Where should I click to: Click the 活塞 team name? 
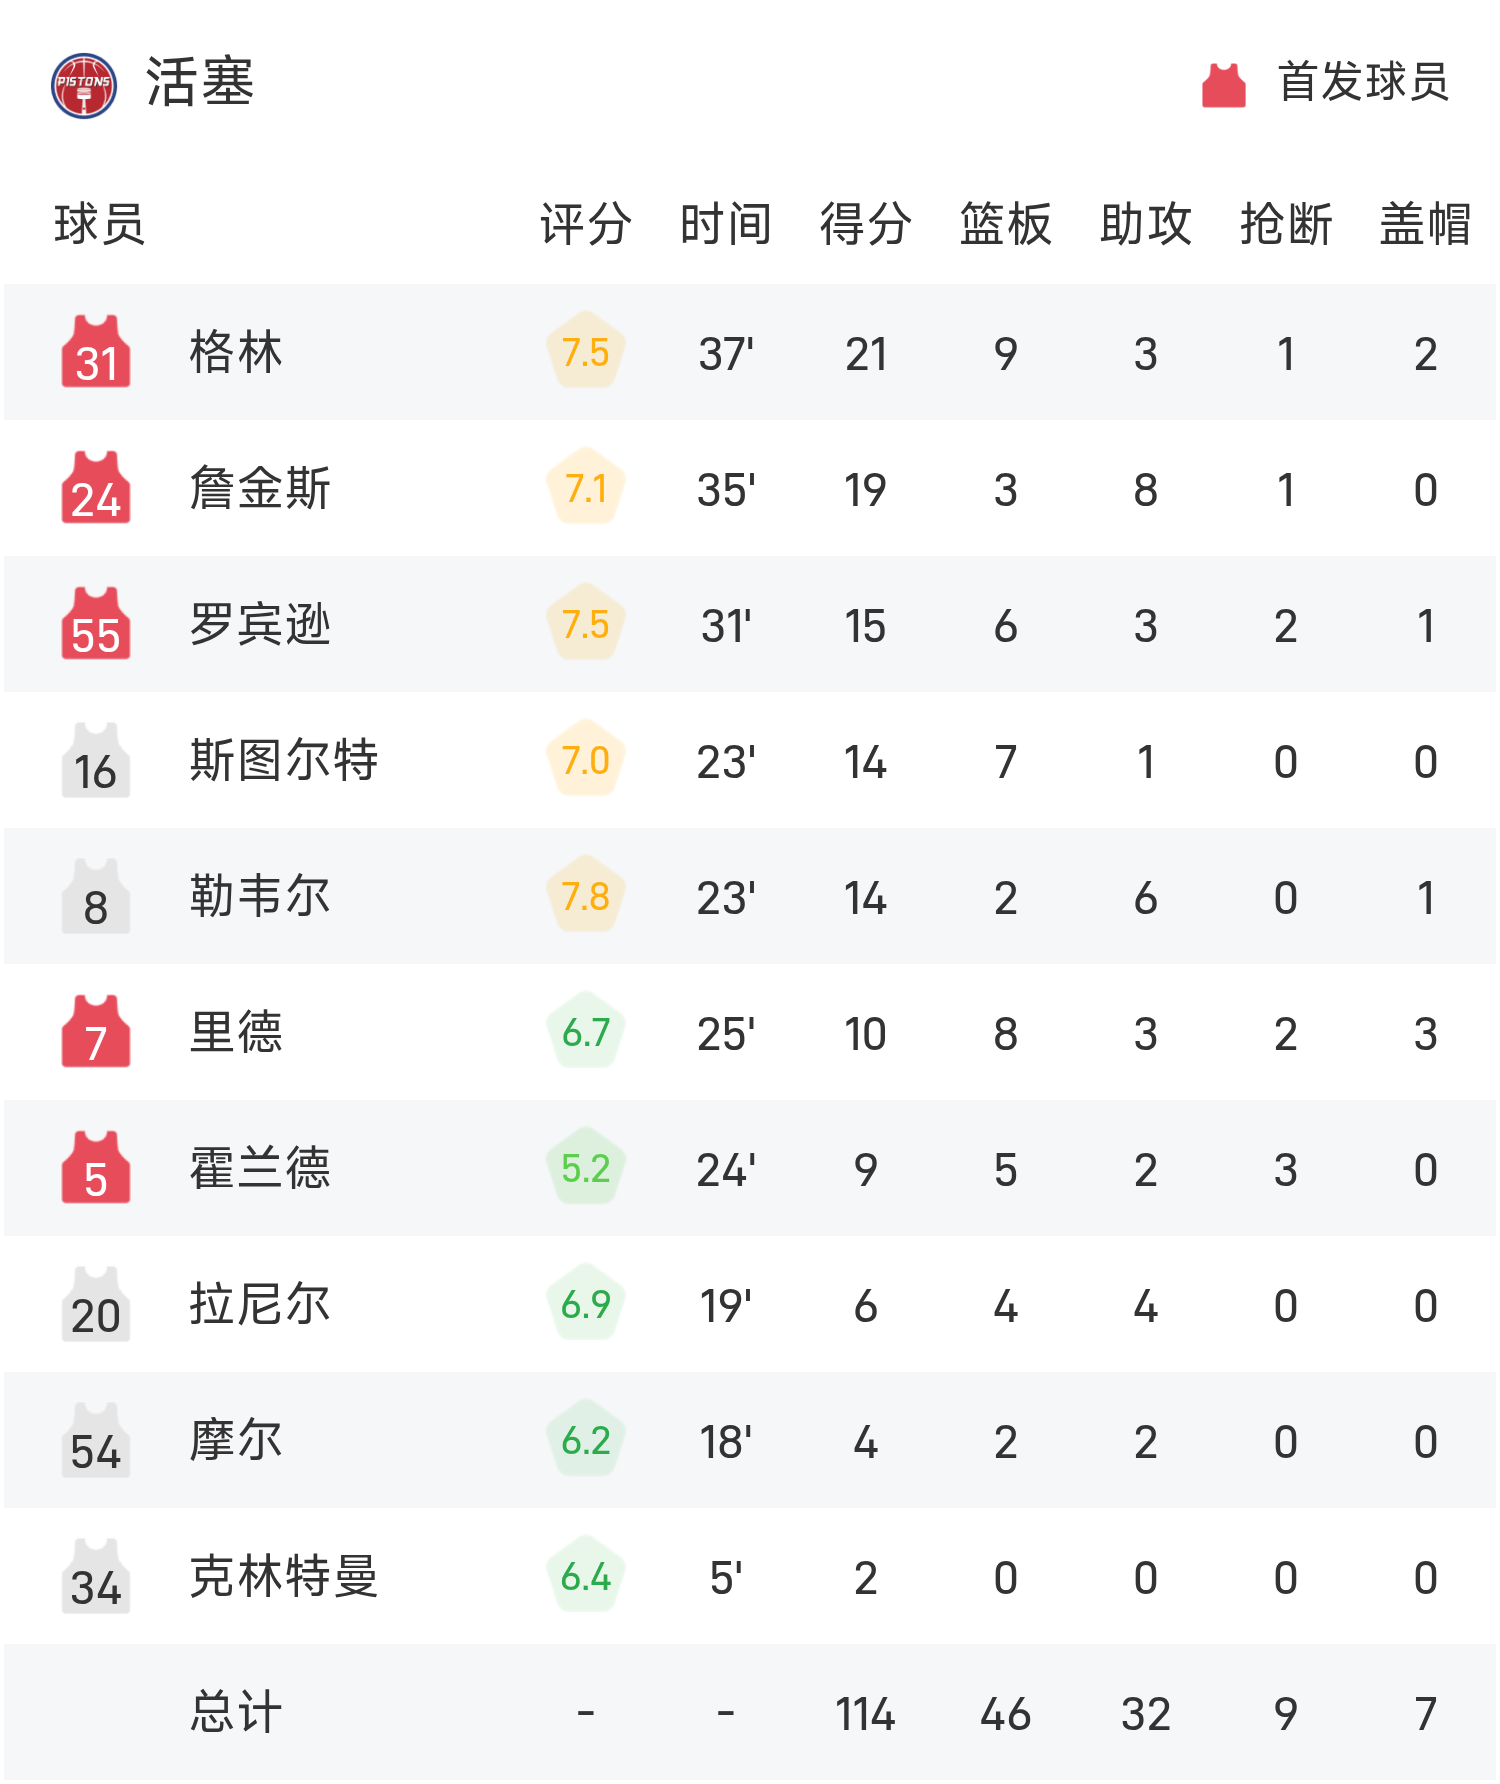(x=200, y=82)
